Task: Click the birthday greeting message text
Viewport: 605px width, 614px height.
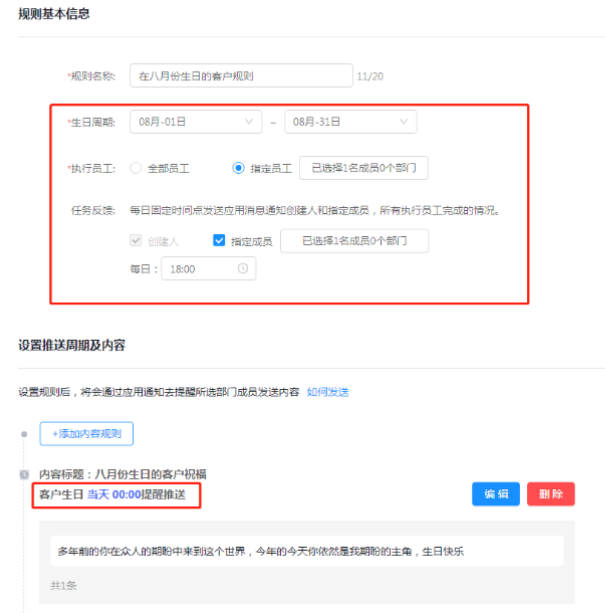Action: [261, 551]
